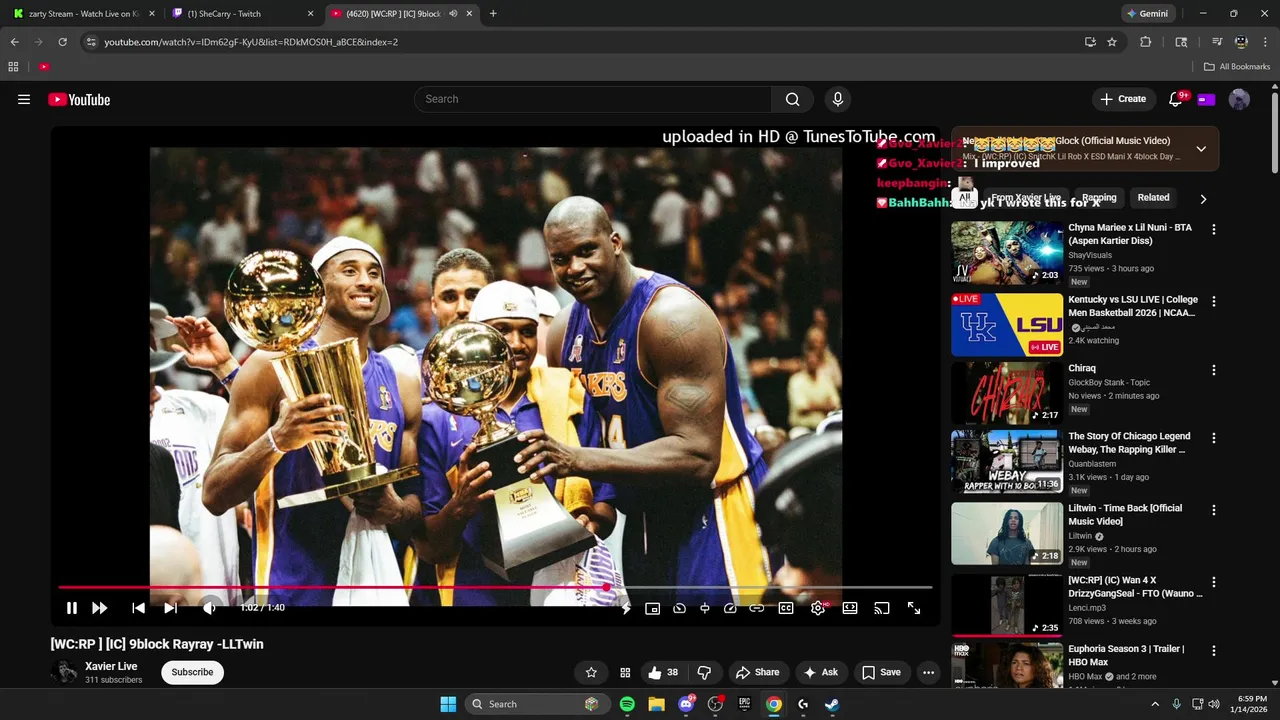Open the Liltwin Time Back title link
This screenshot has height=720, width=1280.
1125,514
